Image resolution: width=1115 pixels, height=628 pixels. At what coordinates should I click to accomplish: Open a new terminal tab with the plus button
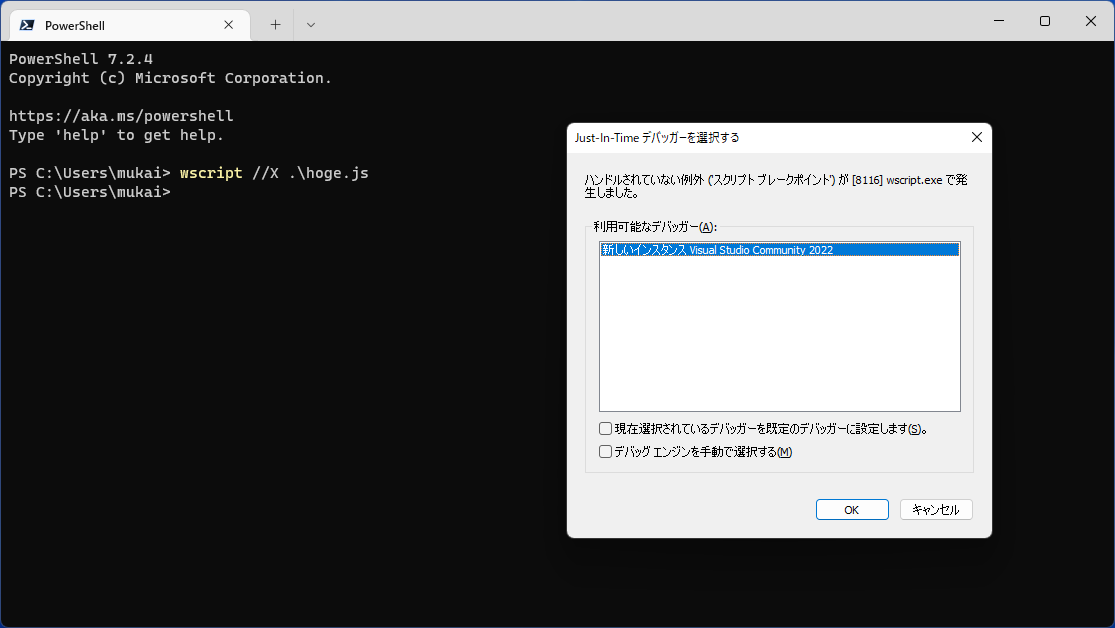pyautogui.click(x=274, y=22)
